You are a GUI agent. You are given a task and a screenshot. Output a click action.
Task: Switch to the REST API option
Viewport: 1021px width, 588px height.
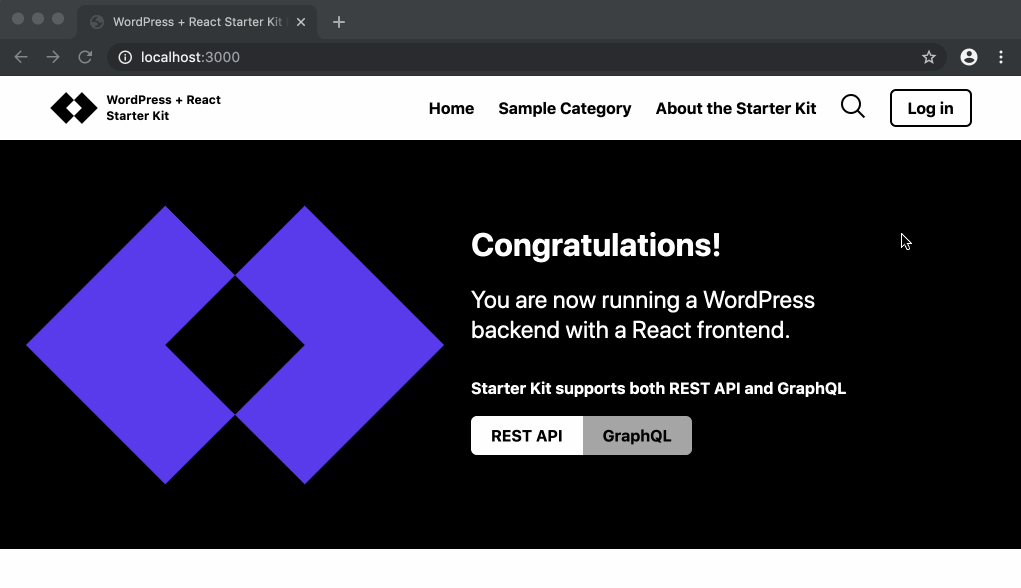pyautogui.click(x=527, y=435)
